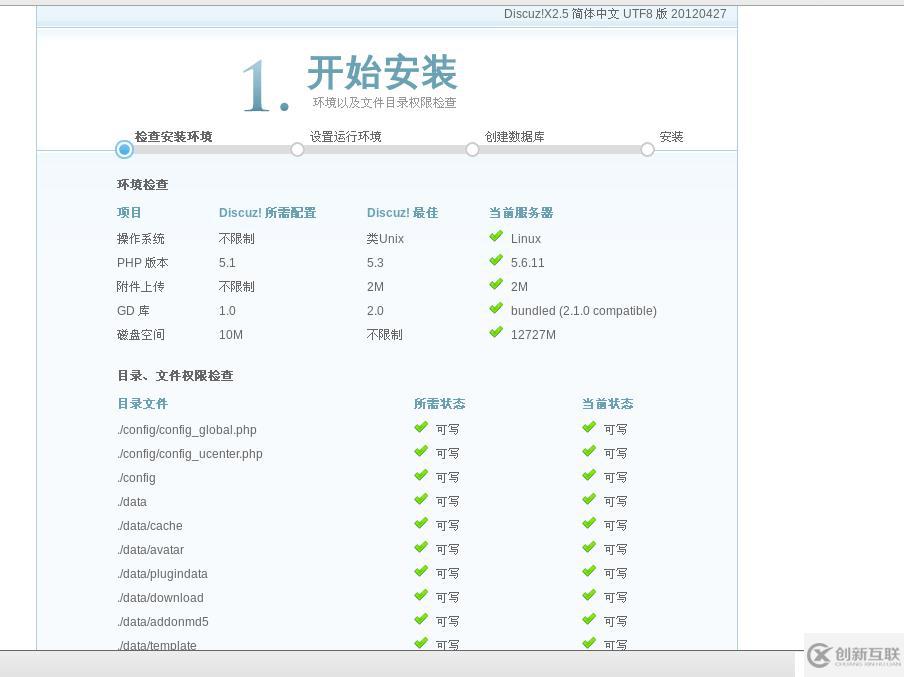Select the 安装 step label
This screenshot has height=677, width=904.
pos(671,137)
